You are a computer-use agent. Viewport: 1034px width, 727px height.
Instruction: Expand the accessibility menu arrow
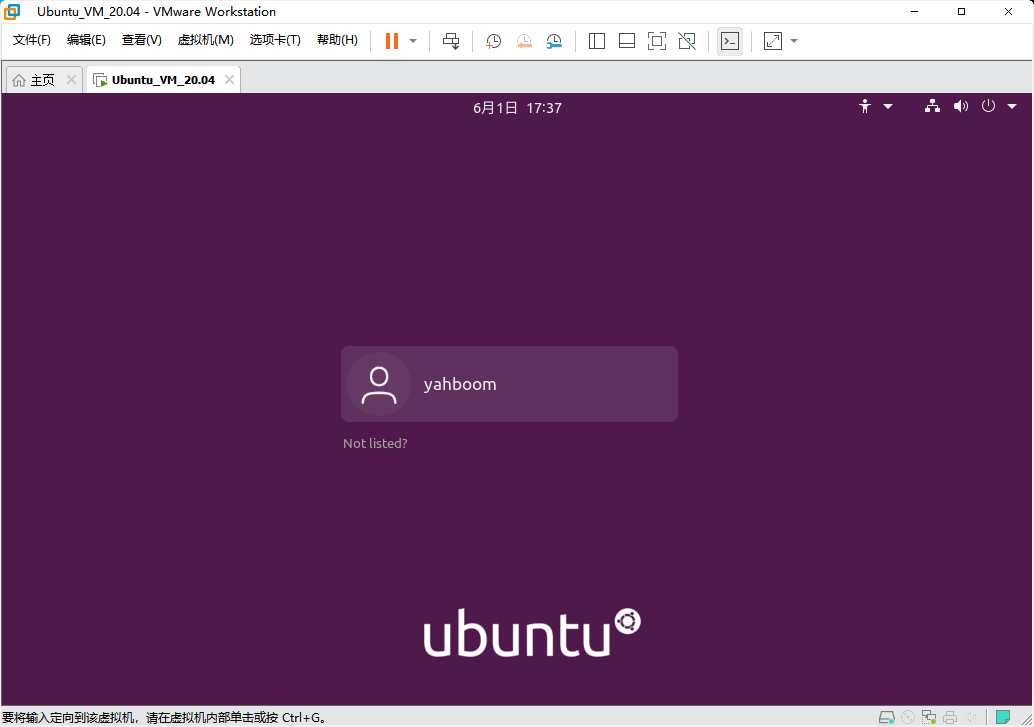(888, 106)
